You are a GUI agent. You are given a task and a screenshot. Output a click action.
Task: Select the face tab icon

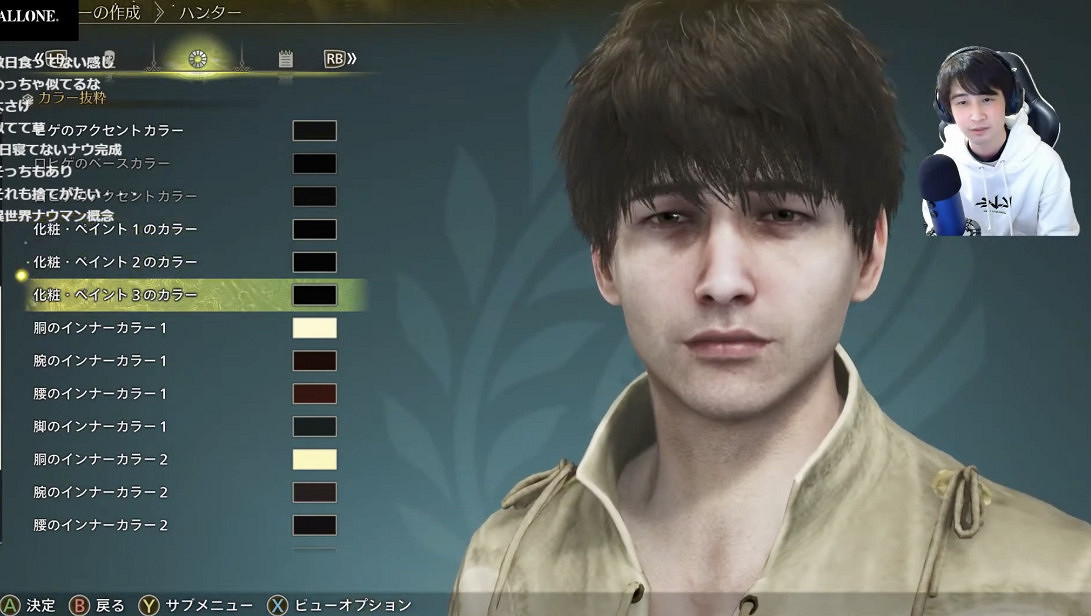click(112, 58)
